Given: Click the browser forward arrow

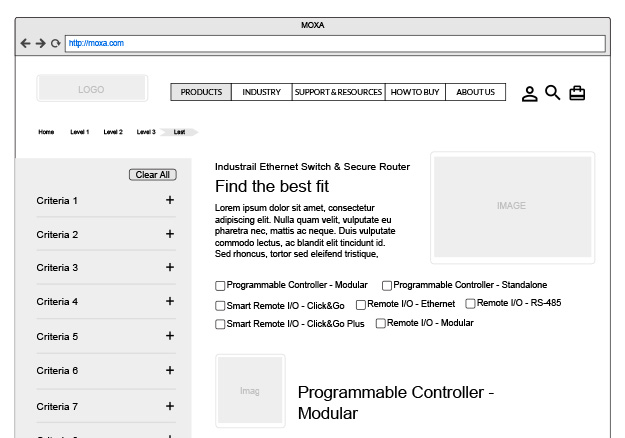Looking at the screenshot, I should (41, 43).
